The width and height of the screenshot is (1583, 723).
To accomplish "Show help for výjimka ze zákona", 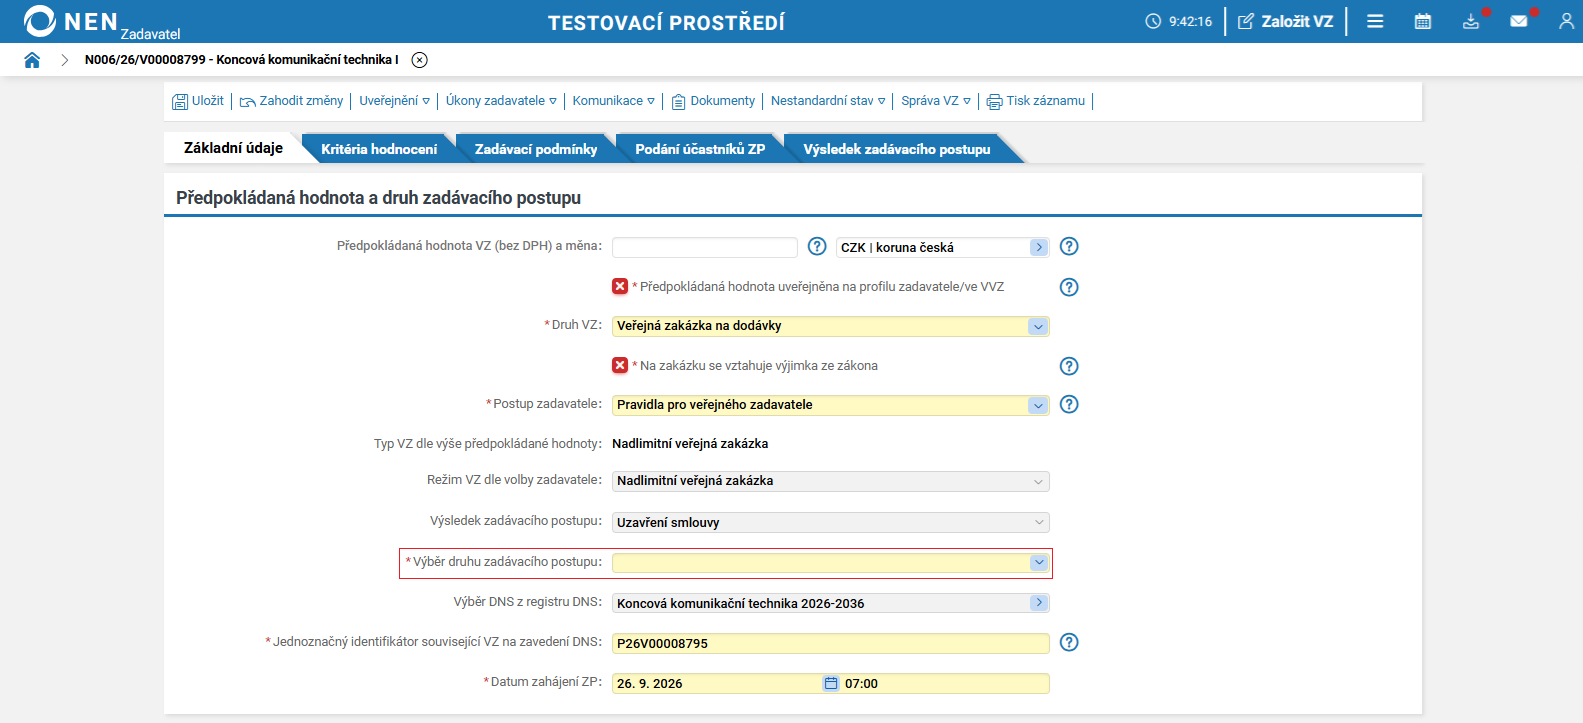I will tap(1069, 366).
